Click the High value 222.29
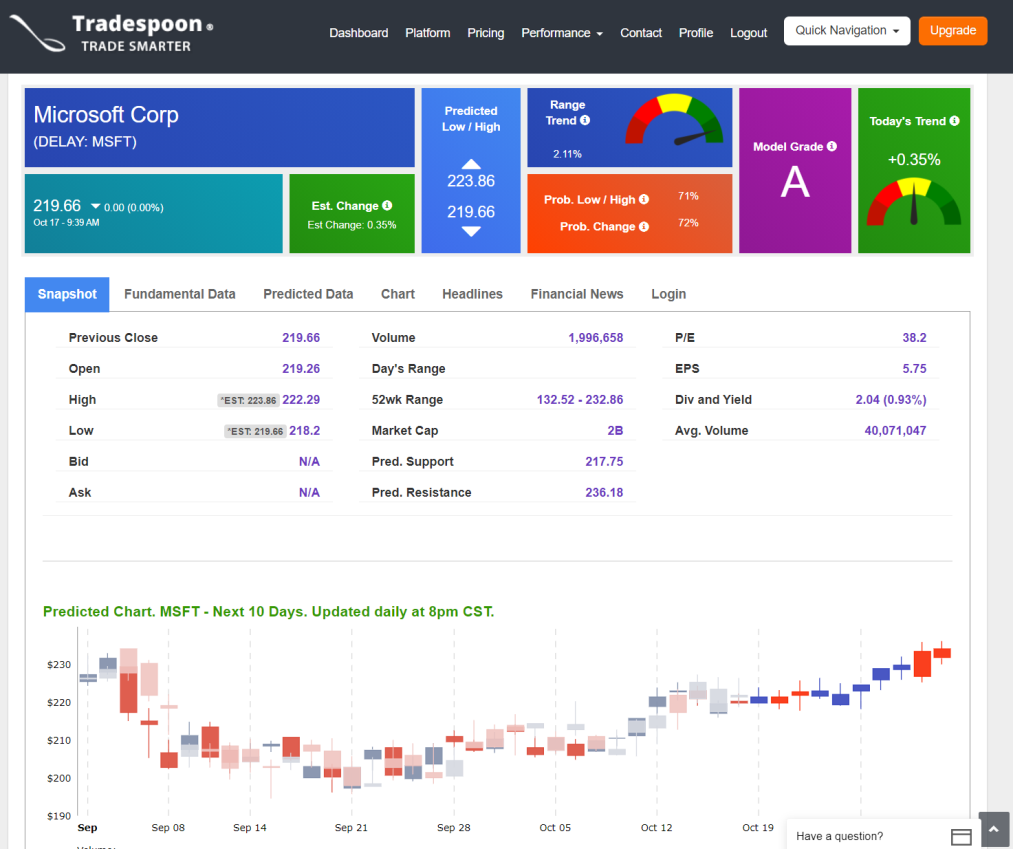The image size is (1013, 849). [x=301, y=400]
